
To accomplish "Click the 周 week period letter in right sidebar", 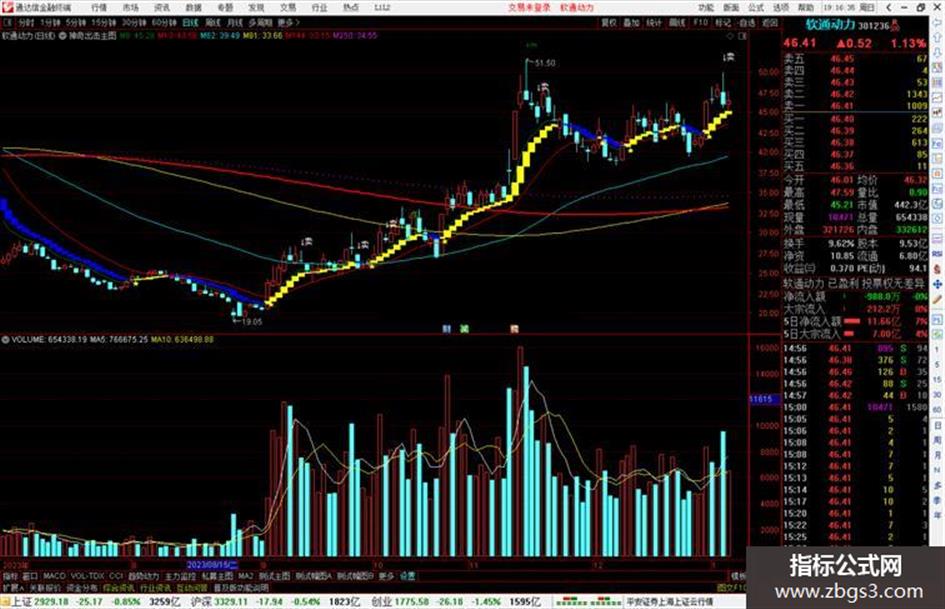I will click(x=938, y=441).
